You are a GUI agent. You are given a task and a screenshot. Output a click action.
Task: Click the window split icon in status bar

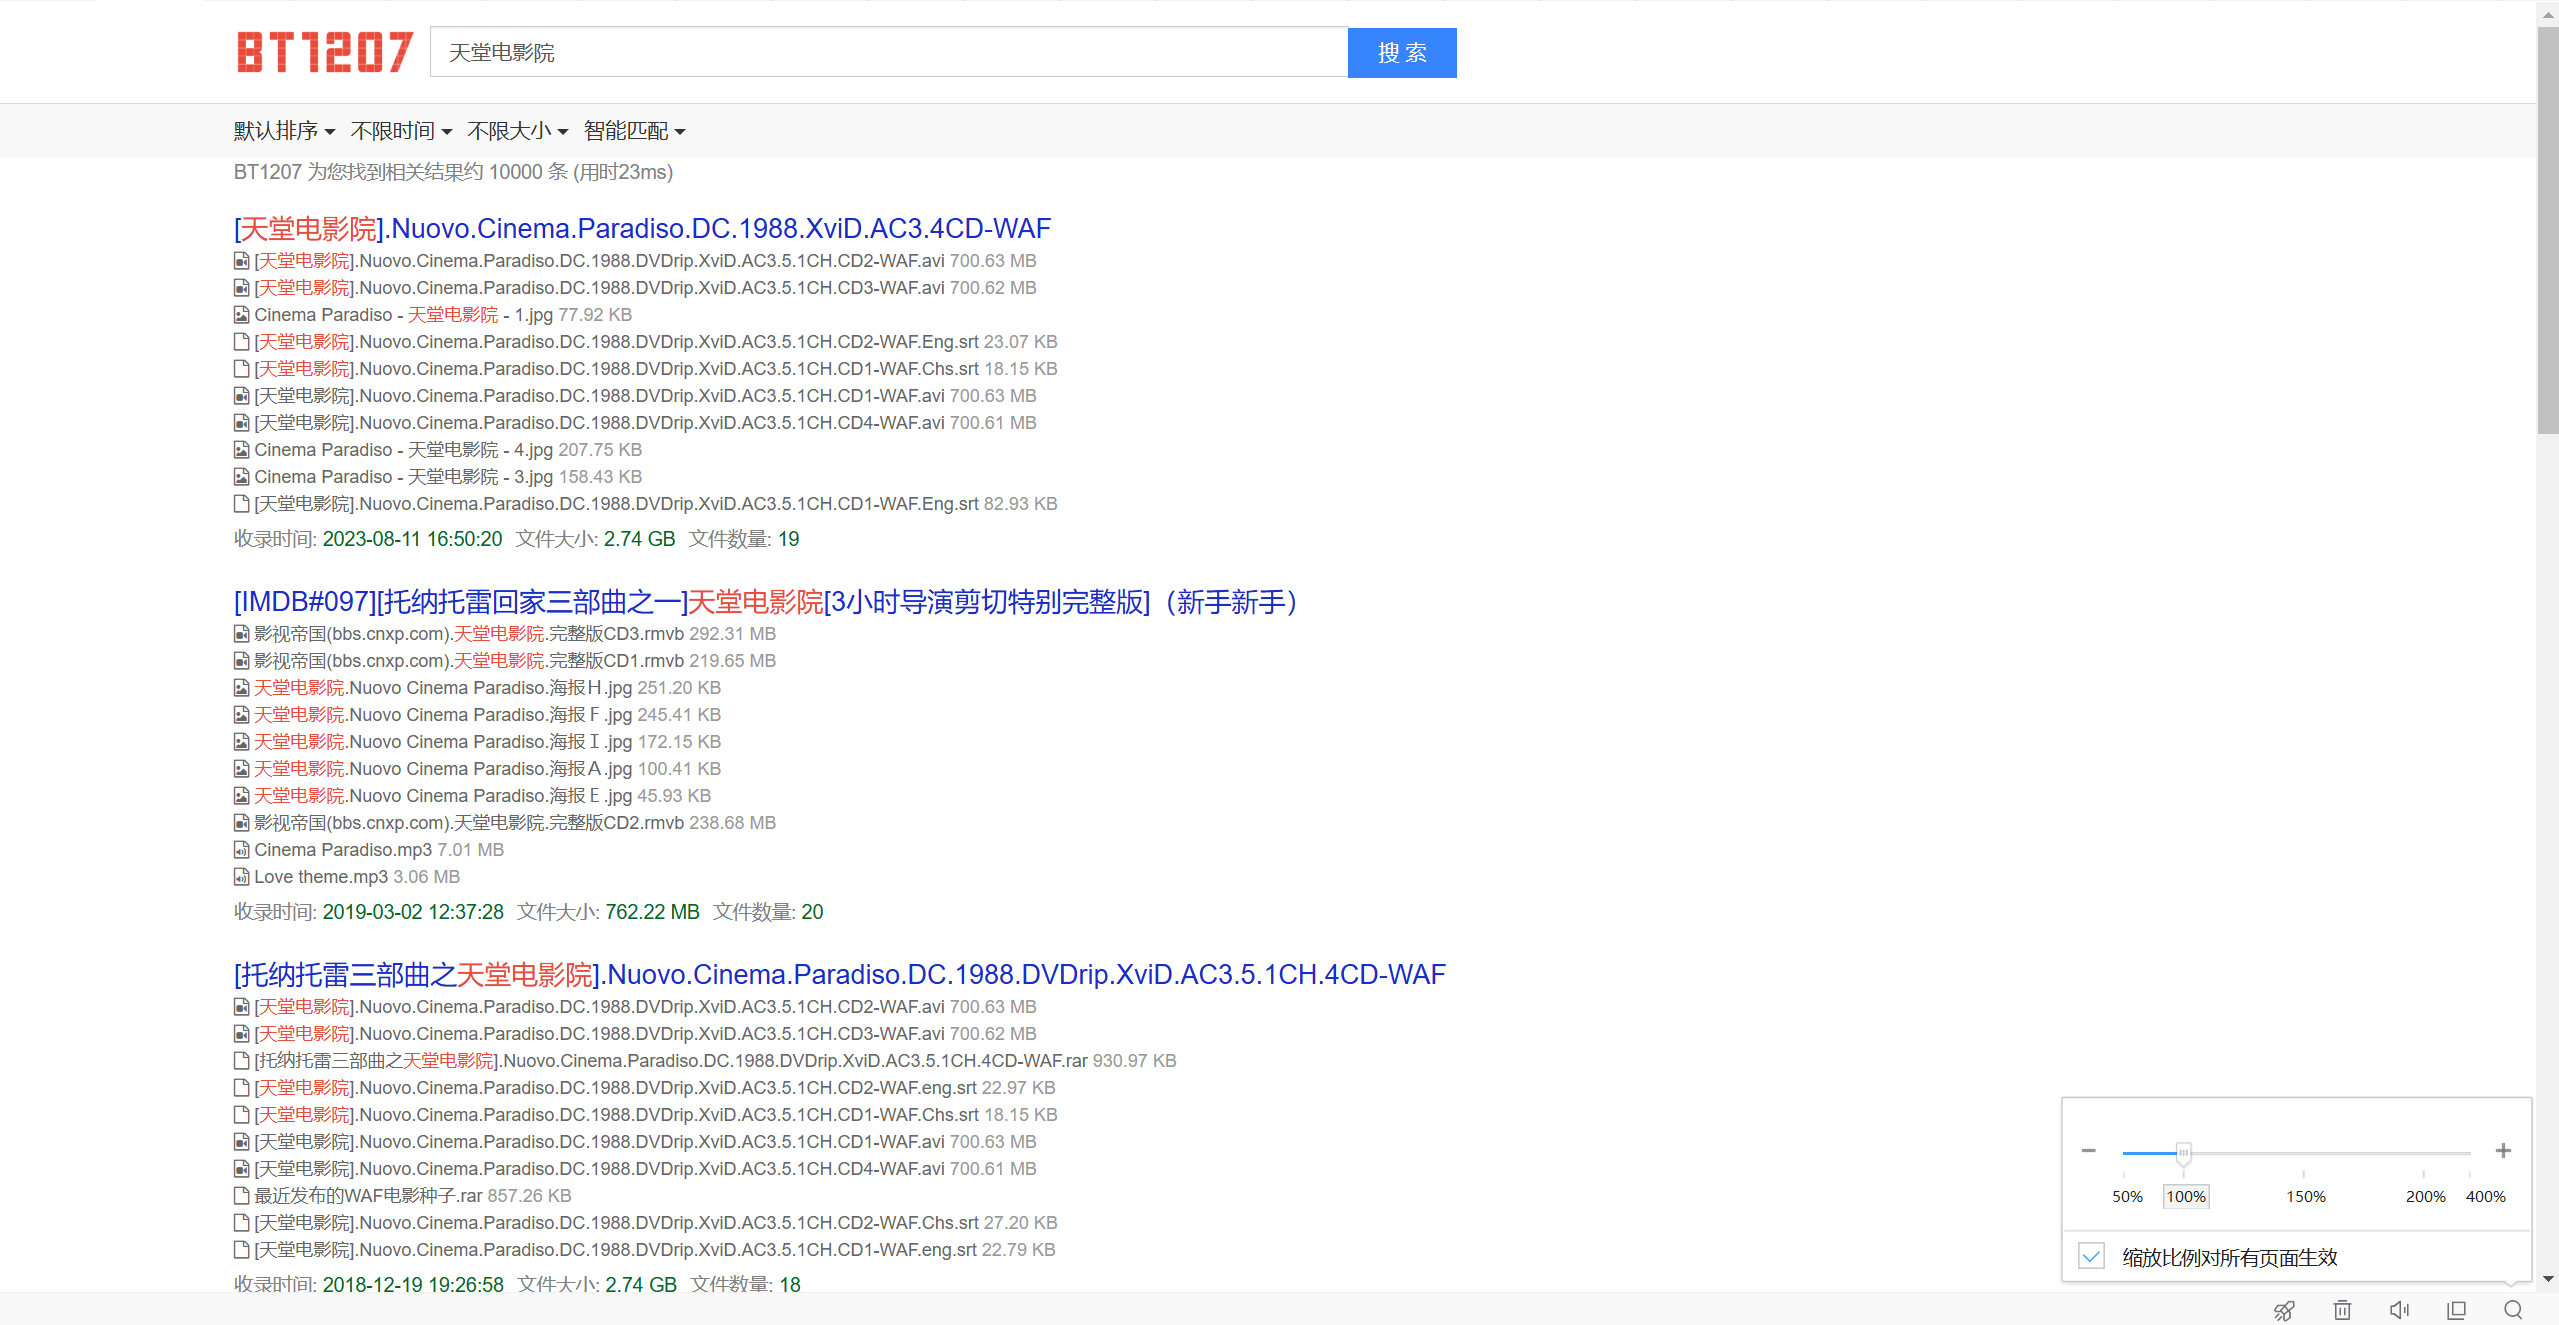(2456, 1310)
